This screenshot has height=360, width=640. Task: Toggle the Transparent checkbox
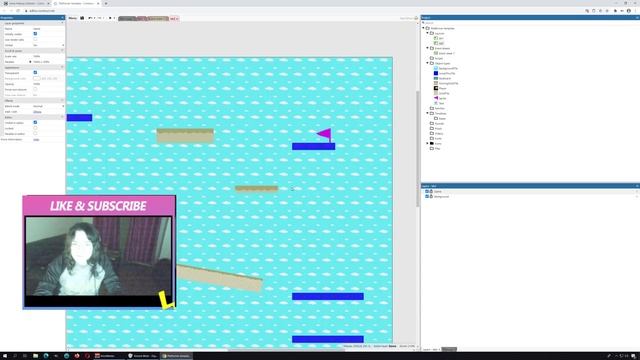(x=35, y=73)
